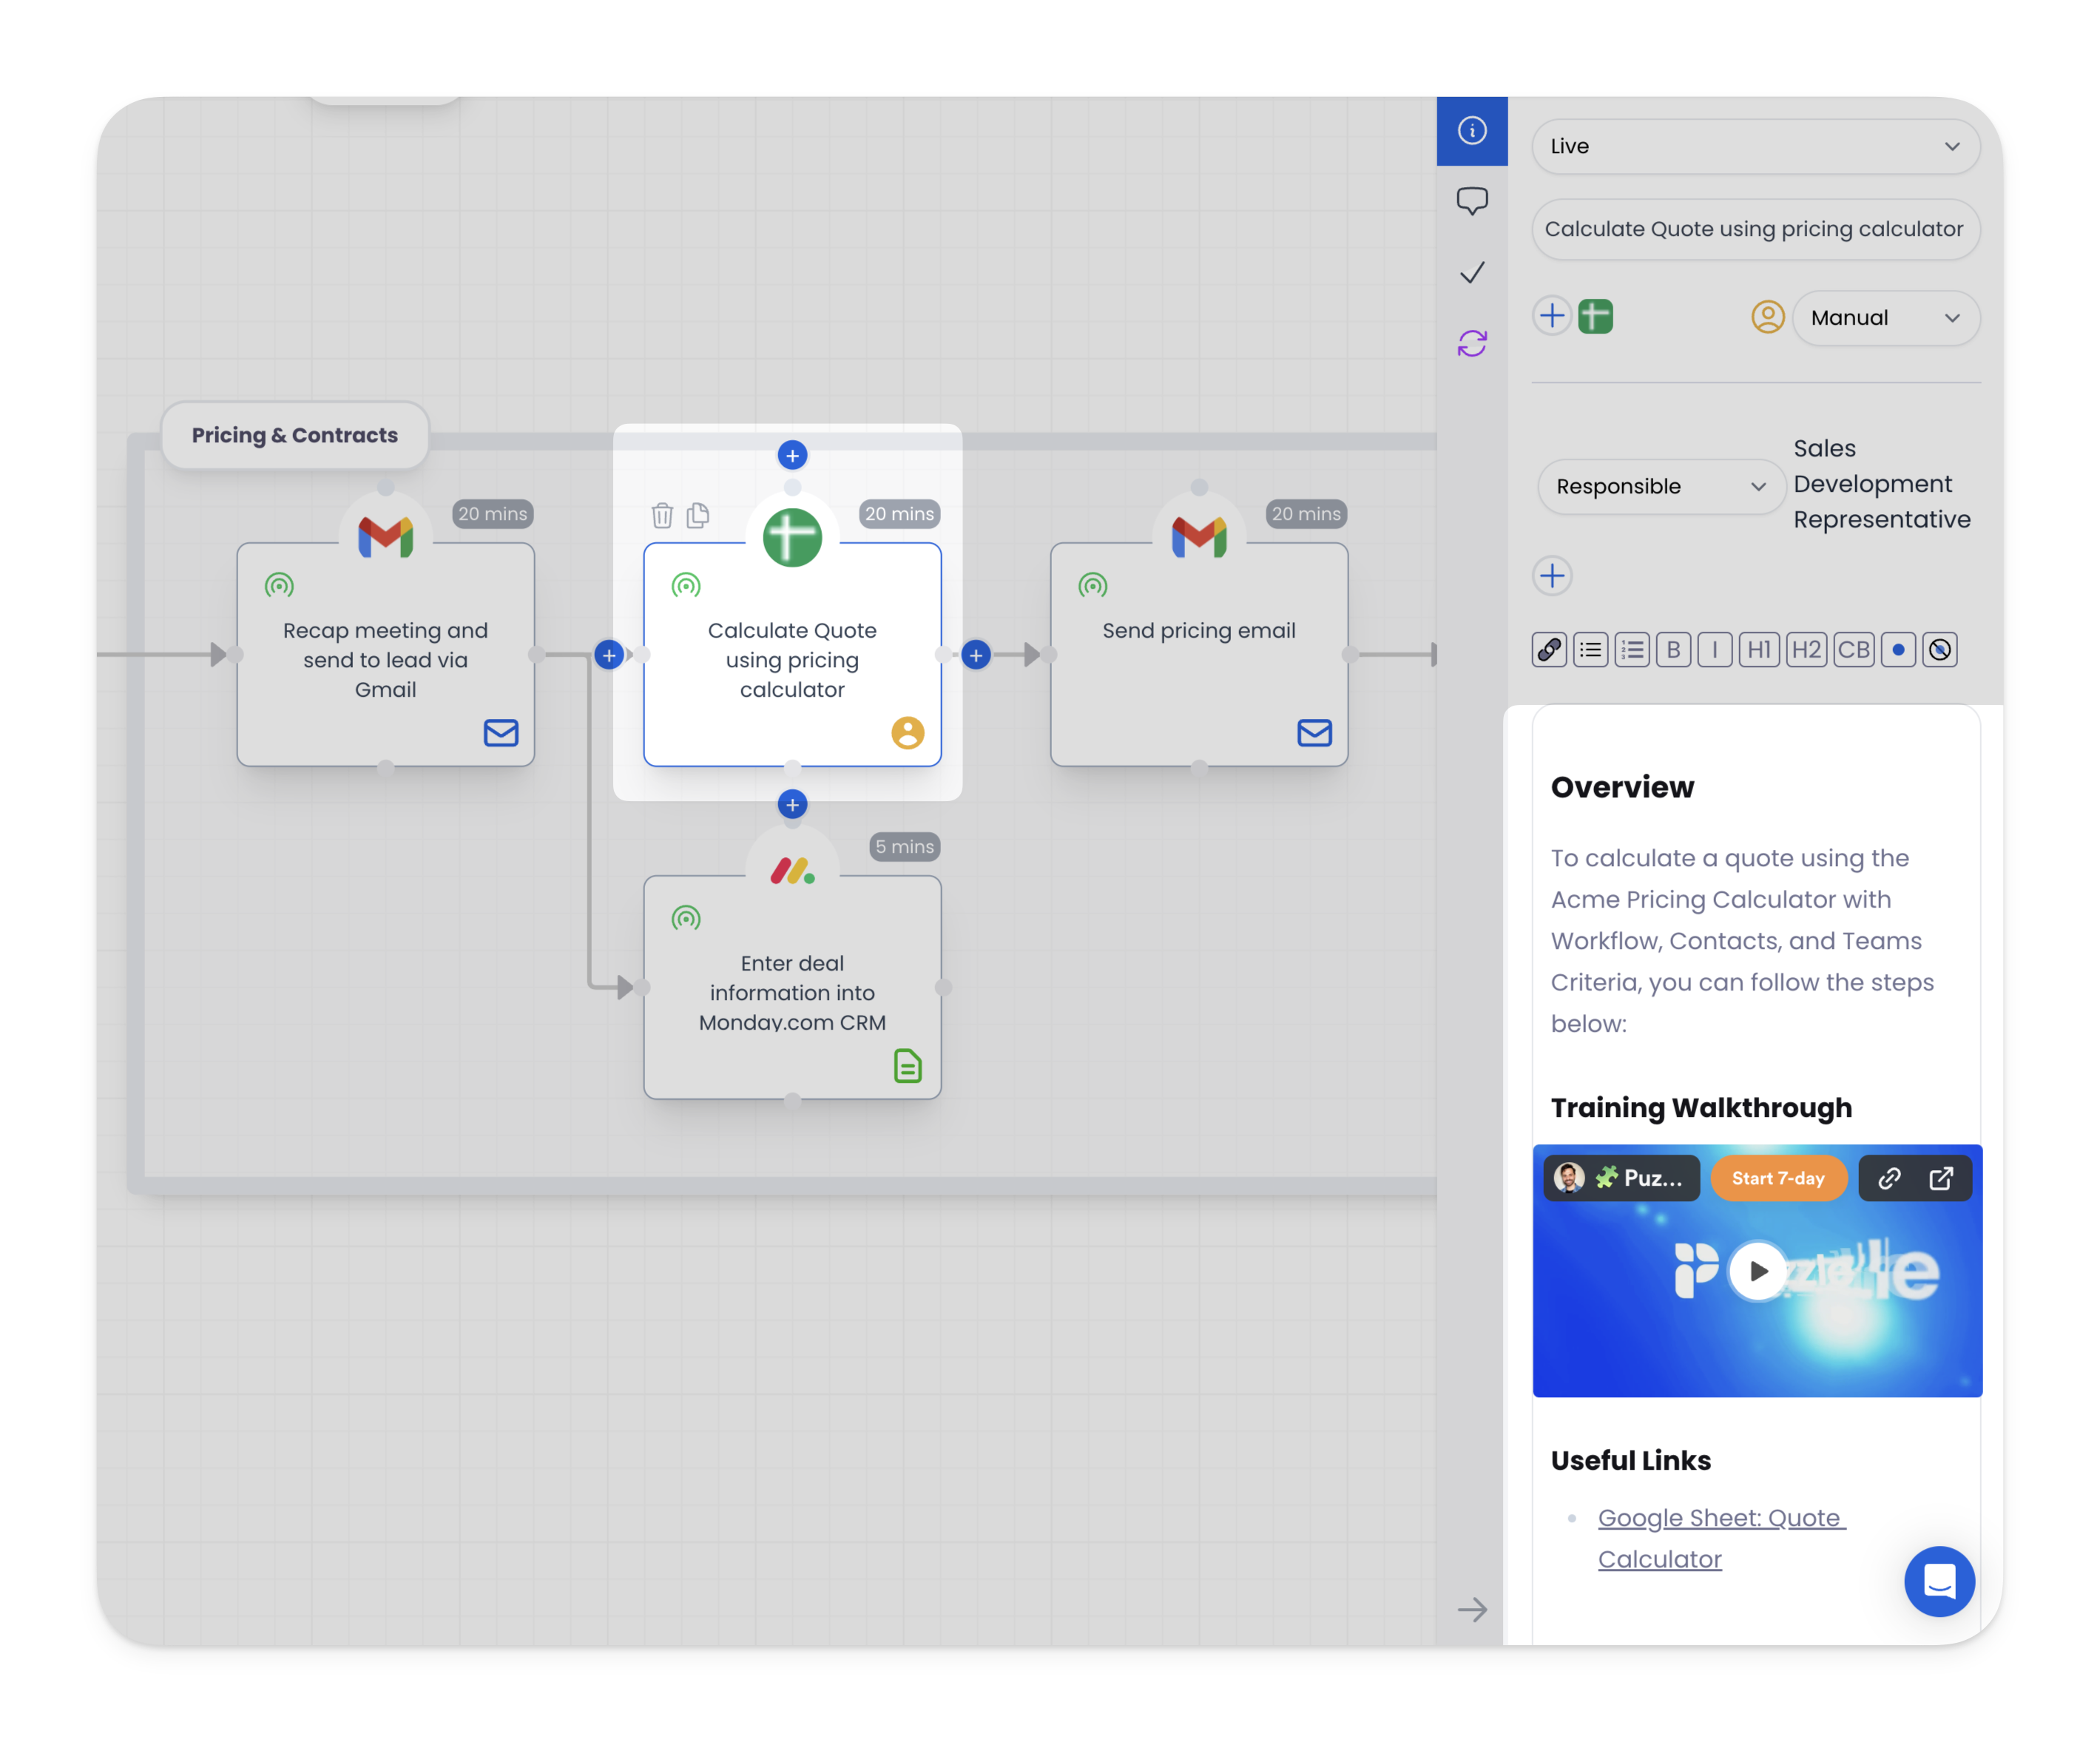The width and height of the screenshot is (2100, 1742).
Task: Duplicate selected step with copy icon
Action: click(698, 515)
